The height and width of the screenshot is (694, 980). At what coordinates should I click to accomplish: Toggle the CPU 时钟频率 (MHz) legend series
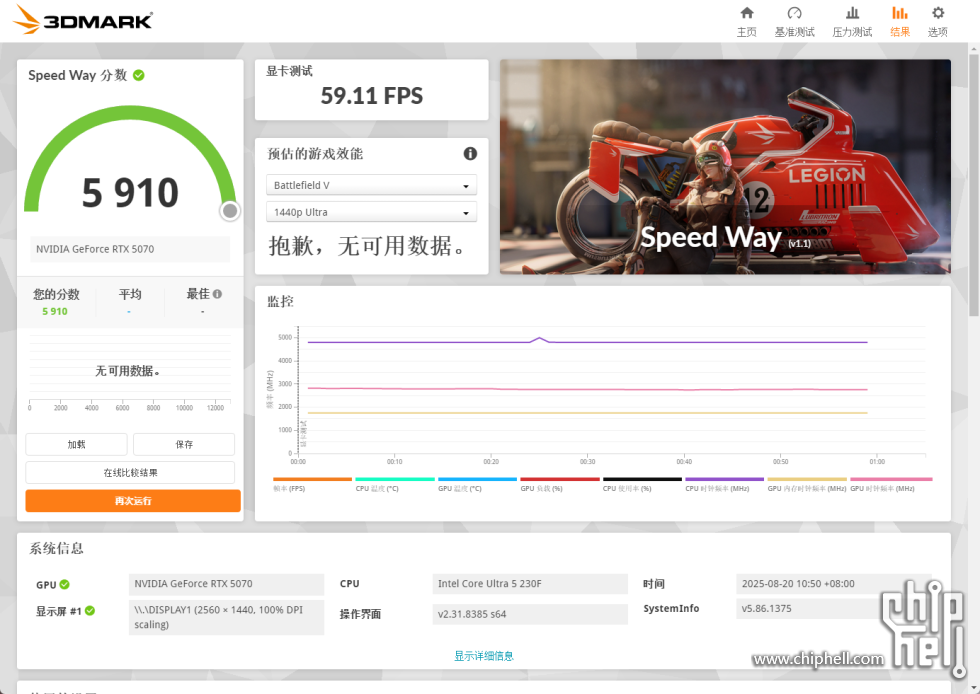tap(725, 485)
